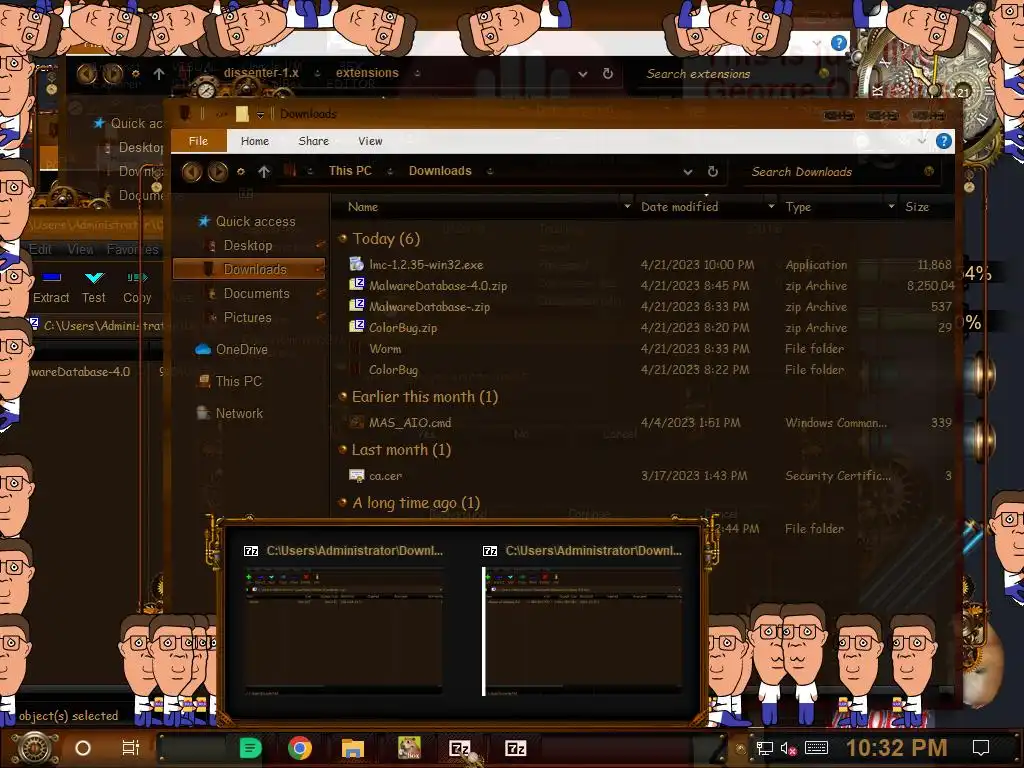Launch Google Chrome from the taskbar
Viewport: 1024px width, 768px height.
[300, 748]
